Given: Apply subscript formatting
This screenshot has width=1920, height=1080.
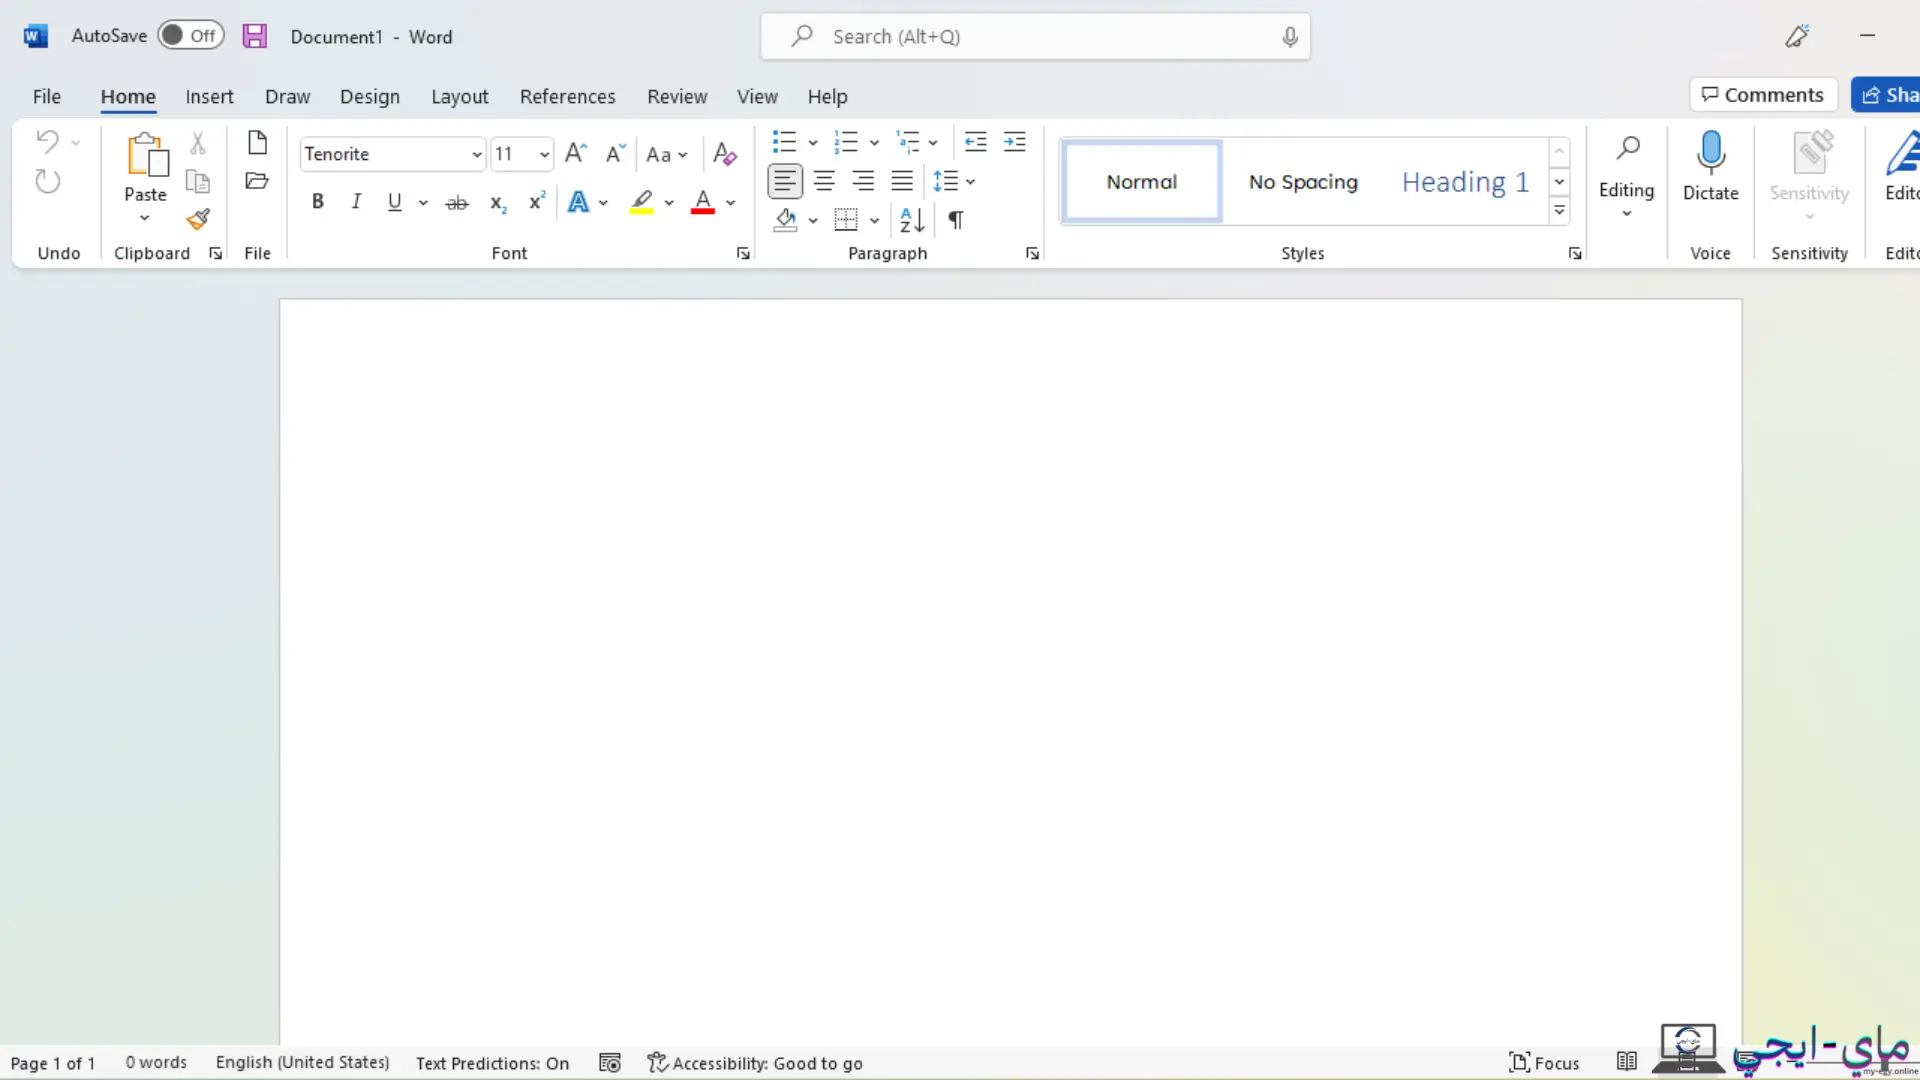Looking at the screenshot, I should tap(498, 203).
